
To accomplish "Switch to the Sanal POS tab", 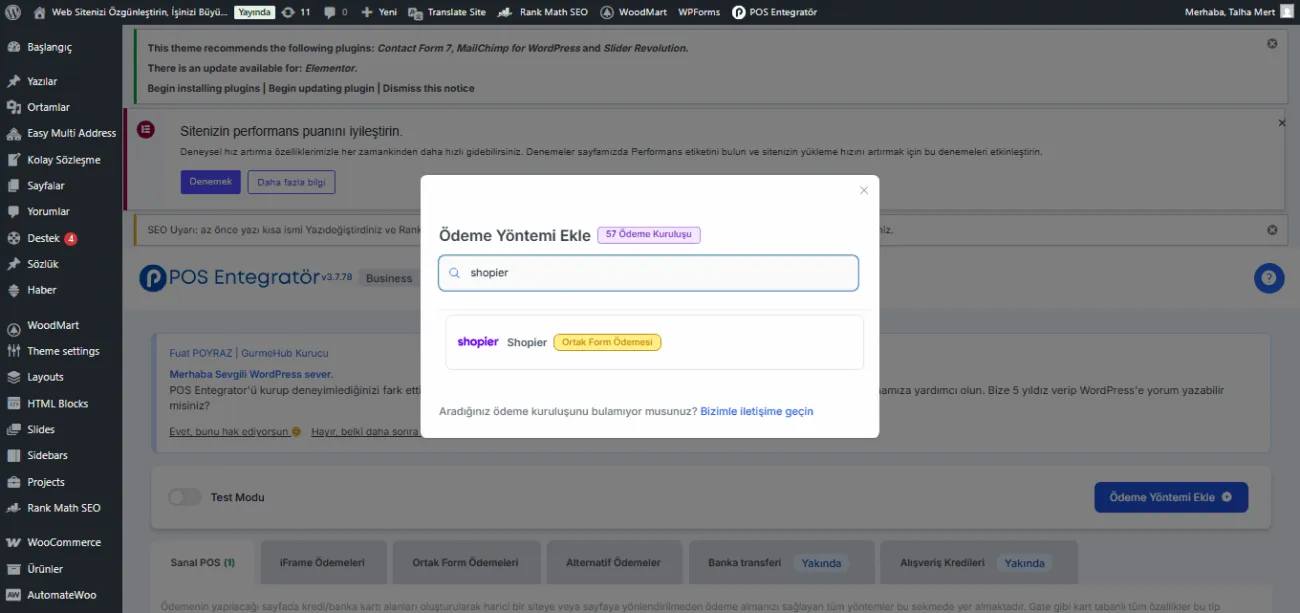I will coord(203,563).
